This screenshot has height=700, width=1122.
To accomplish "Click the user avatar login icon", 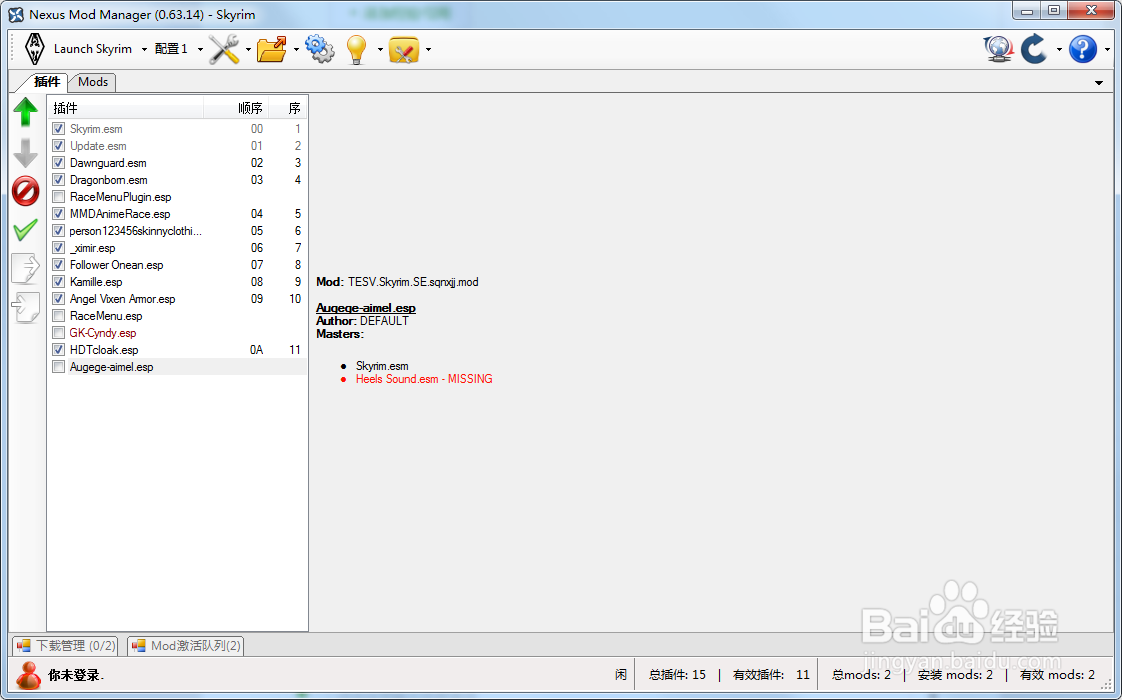I will pyautogui.click(x=29, y=675).
